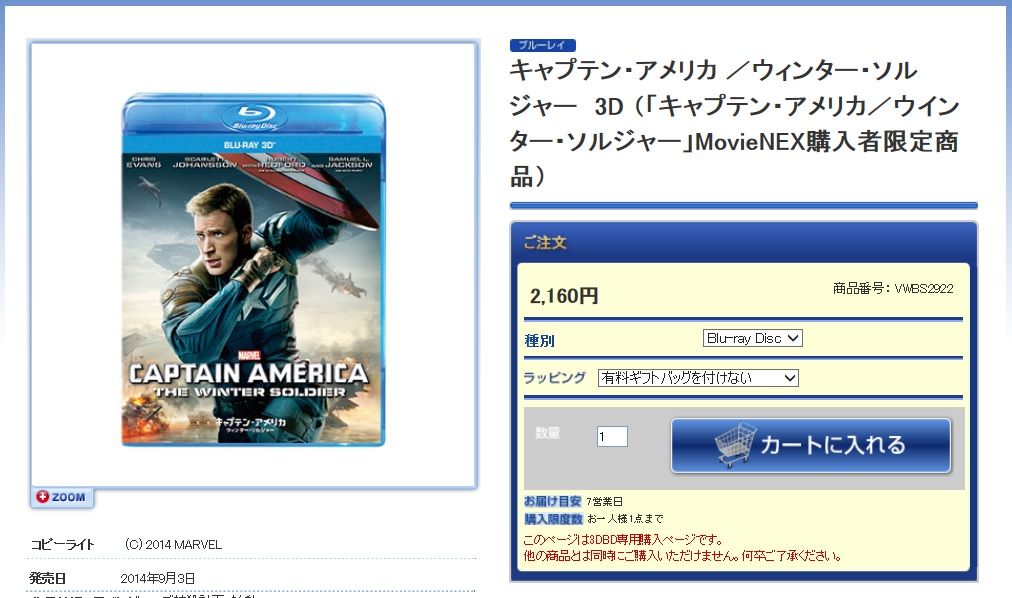The width and height of the screenshot is (1012, 598).
Task: Click the 商品番号 VWBS2922 text
Action: [x=893, y=288]
